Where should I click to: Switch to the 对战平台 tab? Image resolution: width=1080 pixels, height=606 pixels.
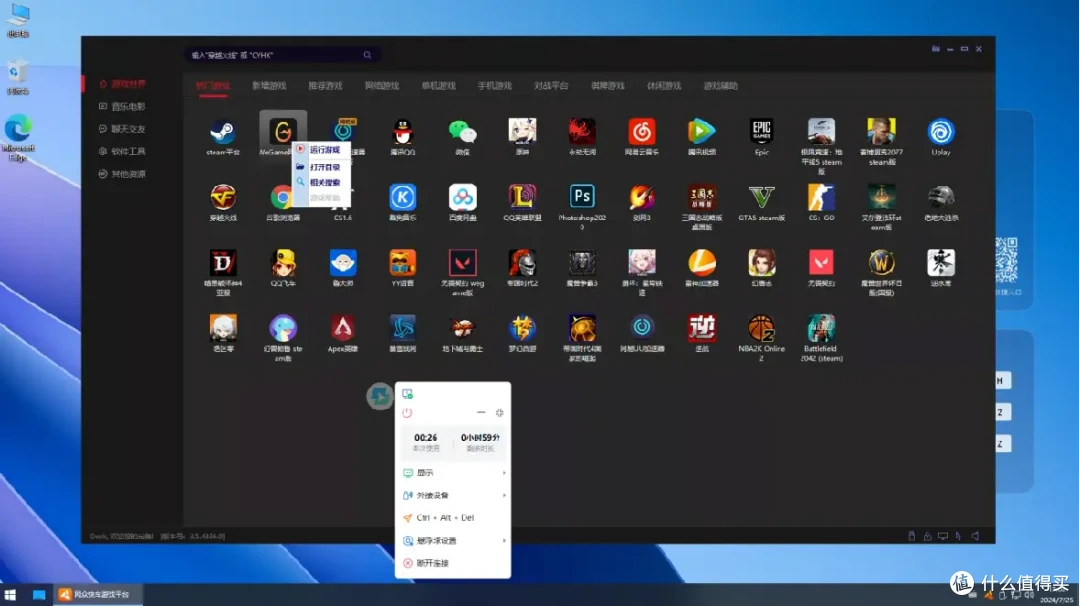point(551,86)
